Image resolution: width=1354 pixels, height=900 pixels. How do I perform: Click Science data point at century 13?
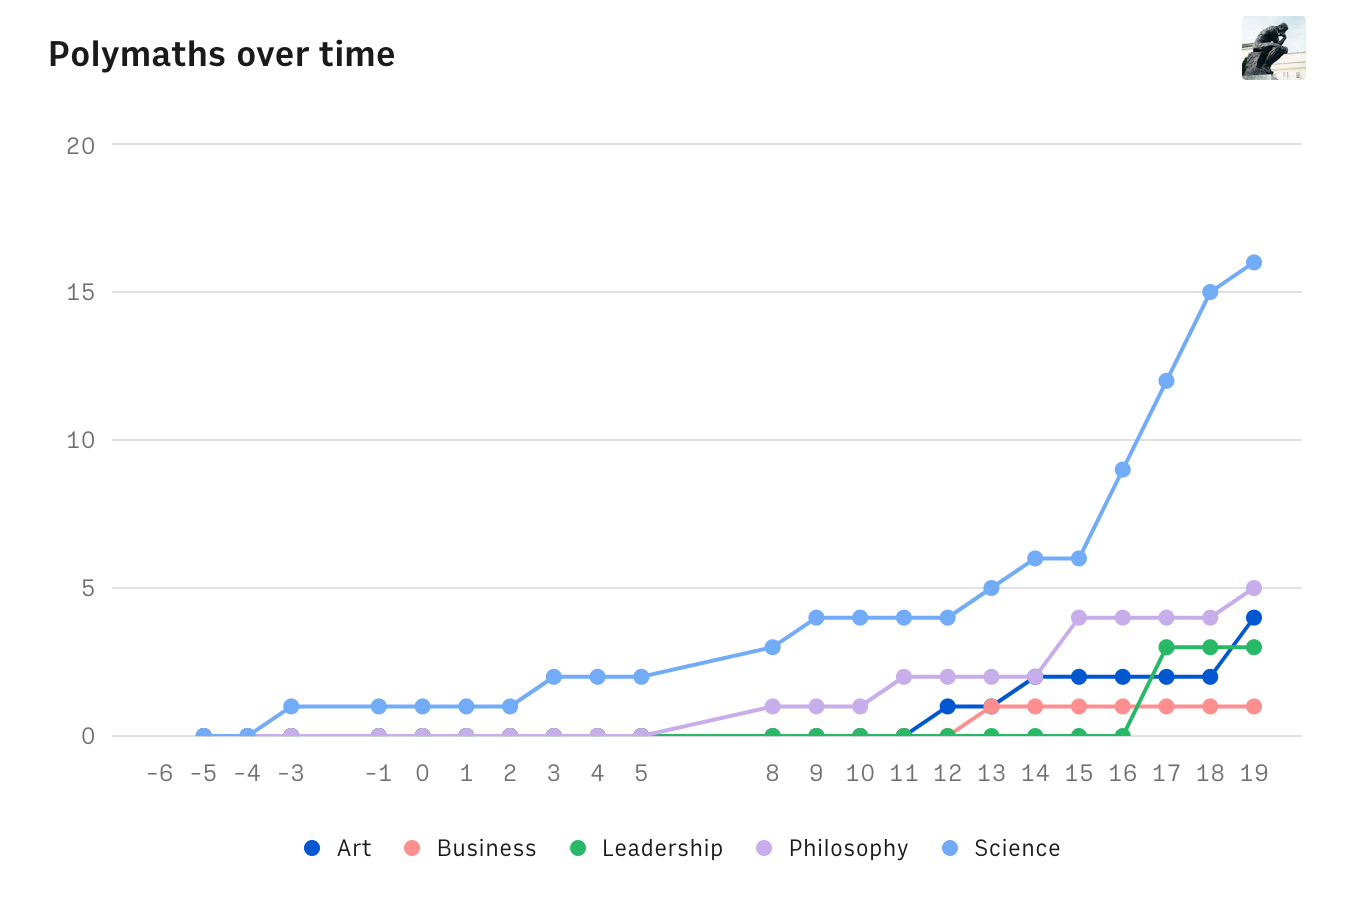pos(991,588)
